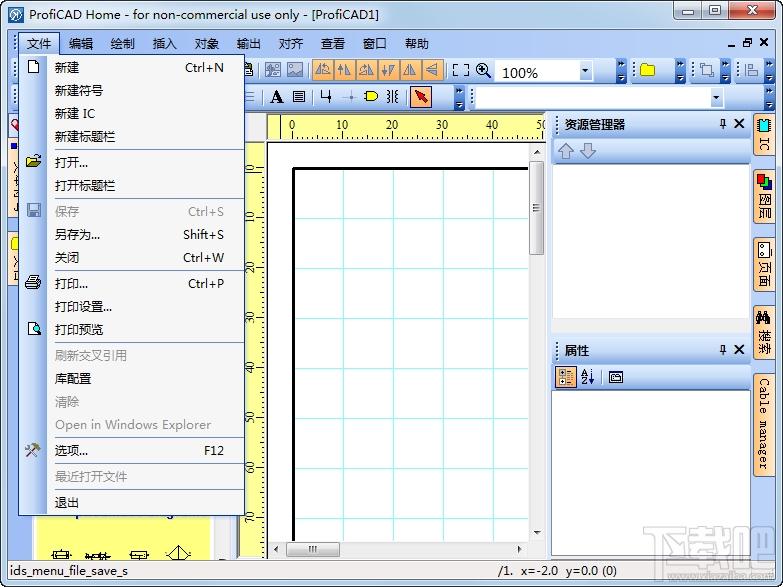Close the 资源管理器 panel

coord(740,124)
